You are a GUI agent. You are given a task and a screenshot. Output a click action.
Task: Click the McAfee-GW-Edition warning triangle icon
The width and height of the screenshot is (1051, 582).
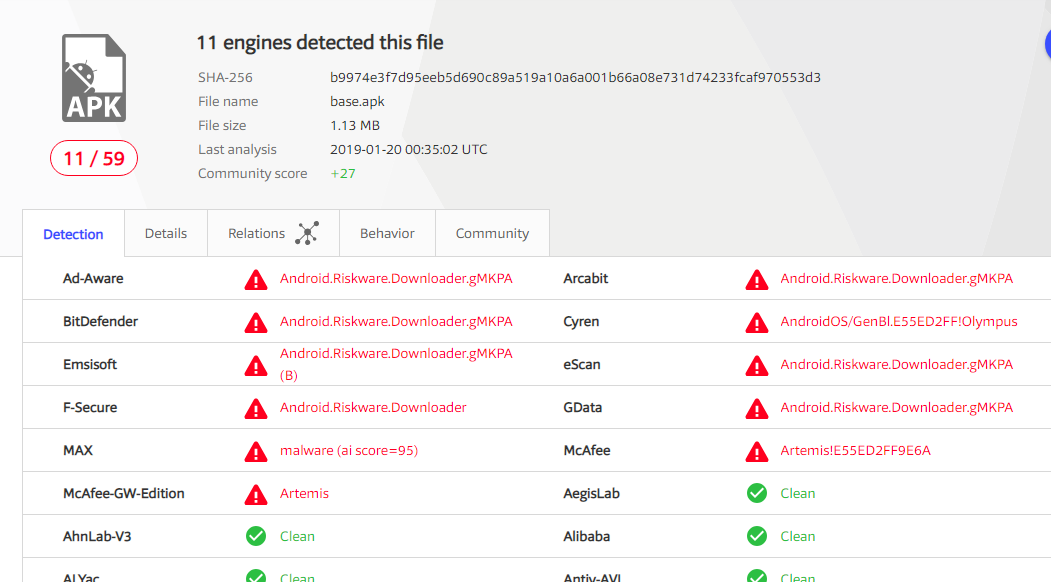[x=256, y=493]
